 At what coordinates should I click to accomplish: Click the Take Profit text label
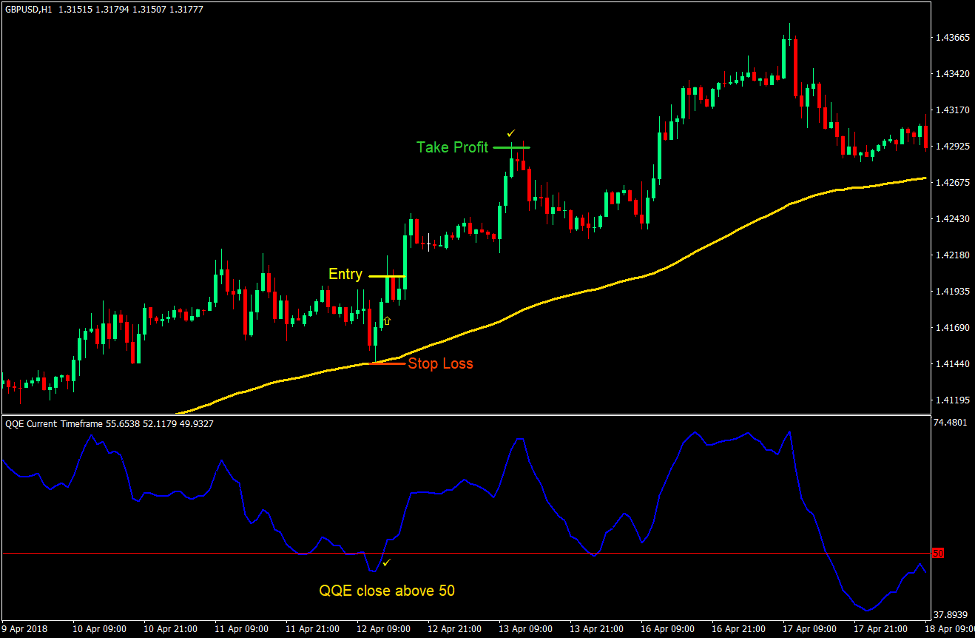tap(452, 148)
